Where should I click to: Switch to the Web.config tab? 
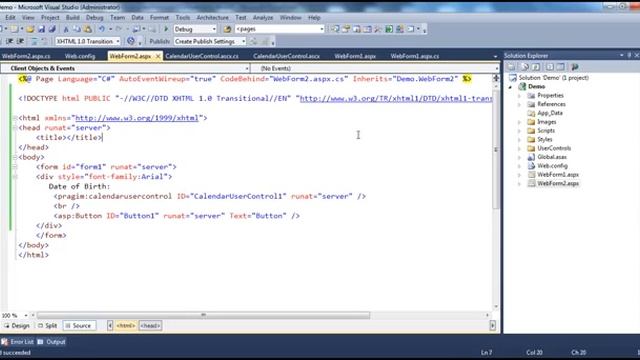(80, 56)
